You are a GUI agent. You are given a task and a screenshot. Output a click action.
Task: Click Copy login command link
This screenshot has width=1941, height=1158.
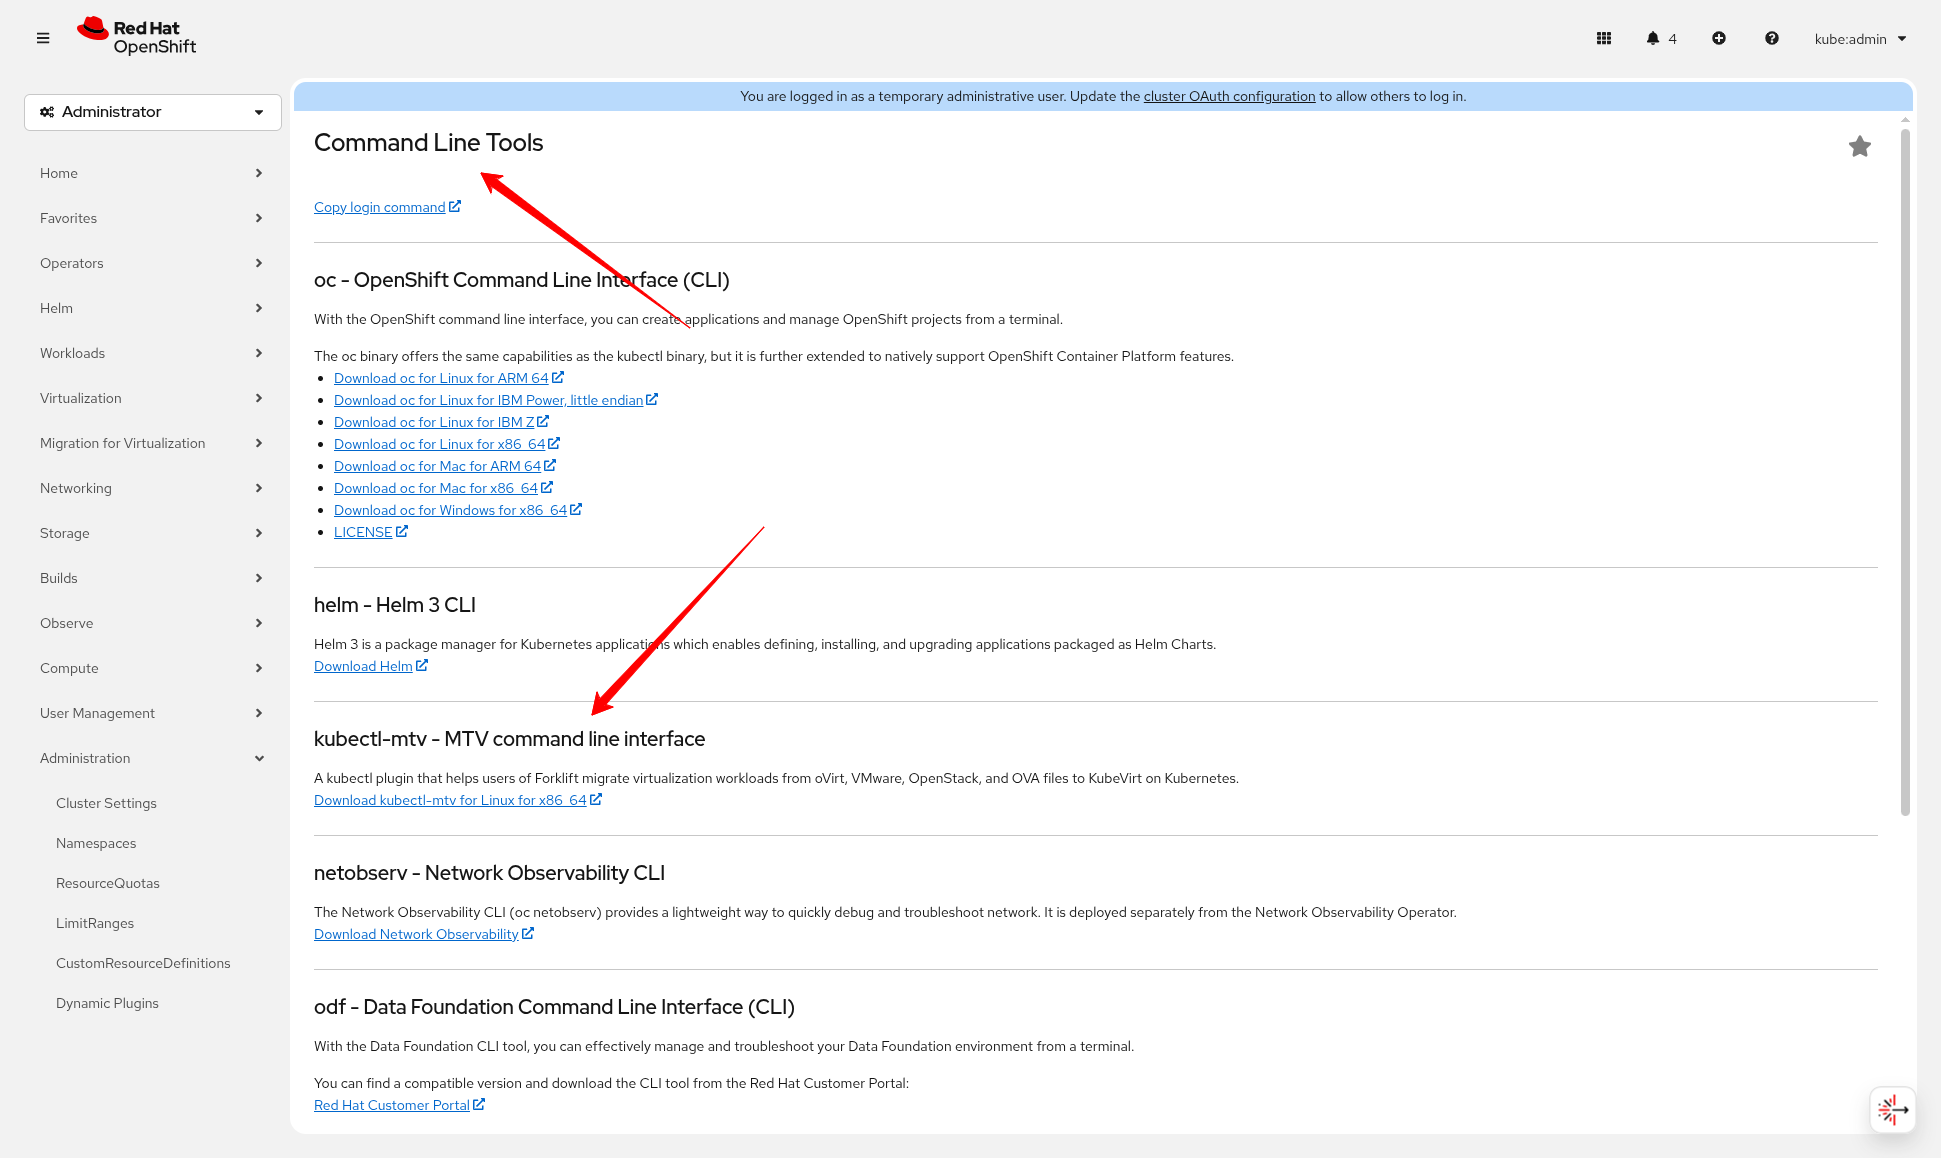point(380,207)
